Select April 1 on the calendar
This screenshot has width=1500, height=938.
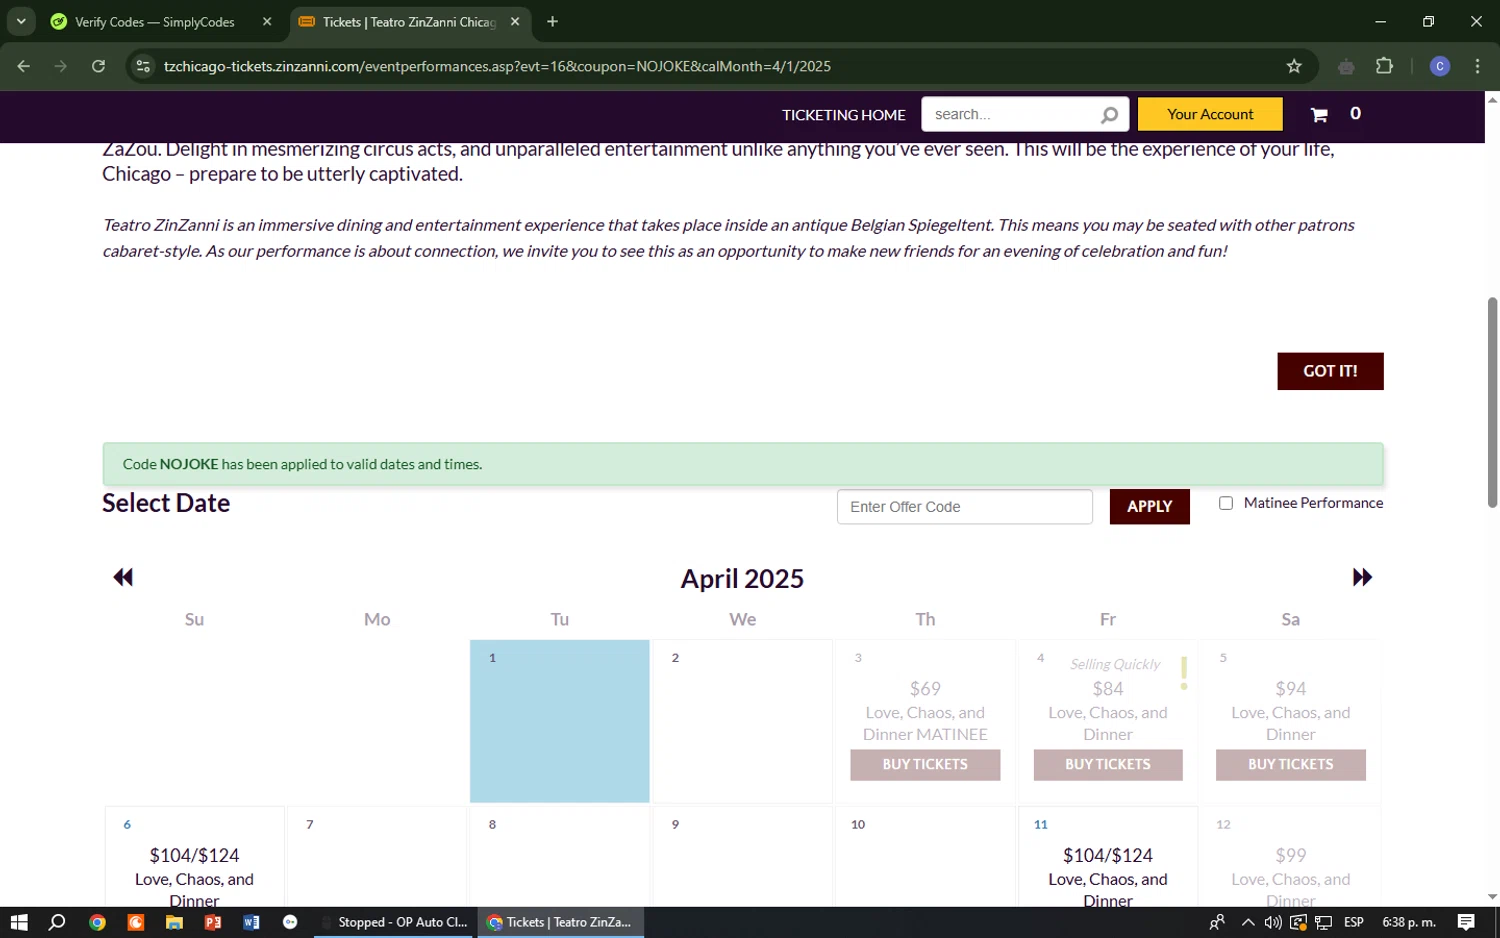coord(559,721)
